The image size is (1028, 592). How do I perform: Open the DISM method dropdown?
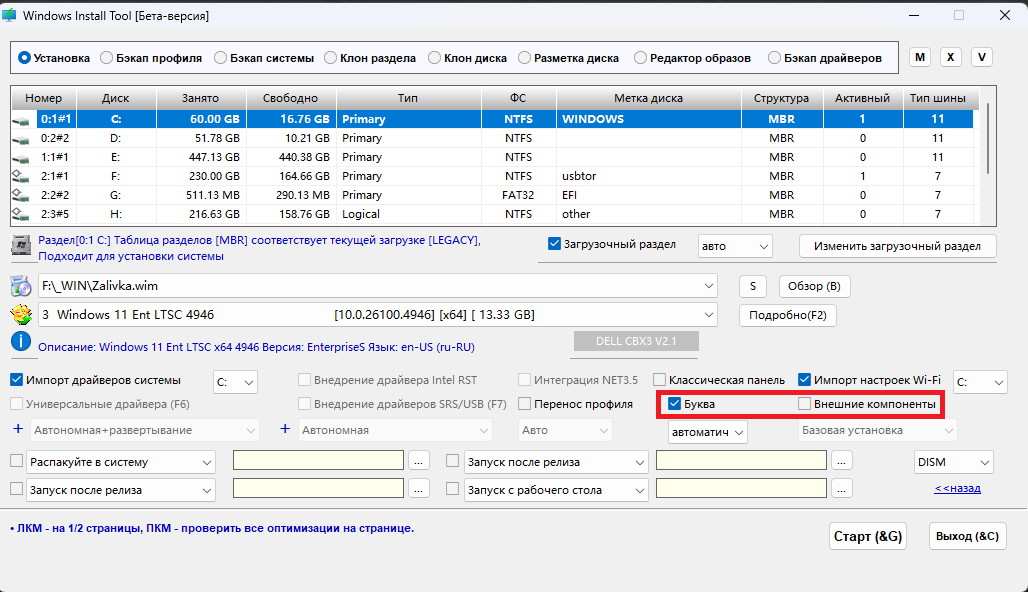(x=953, y=462)
